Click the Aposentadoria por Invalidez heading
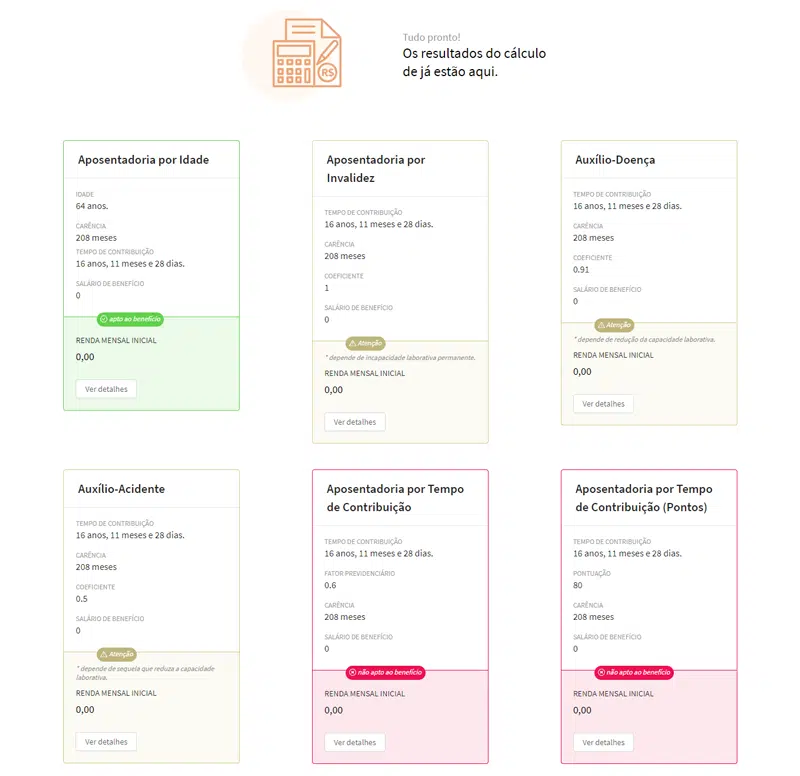Image resolution: width=800 pixels, height=776 pixels. point(376,169)
